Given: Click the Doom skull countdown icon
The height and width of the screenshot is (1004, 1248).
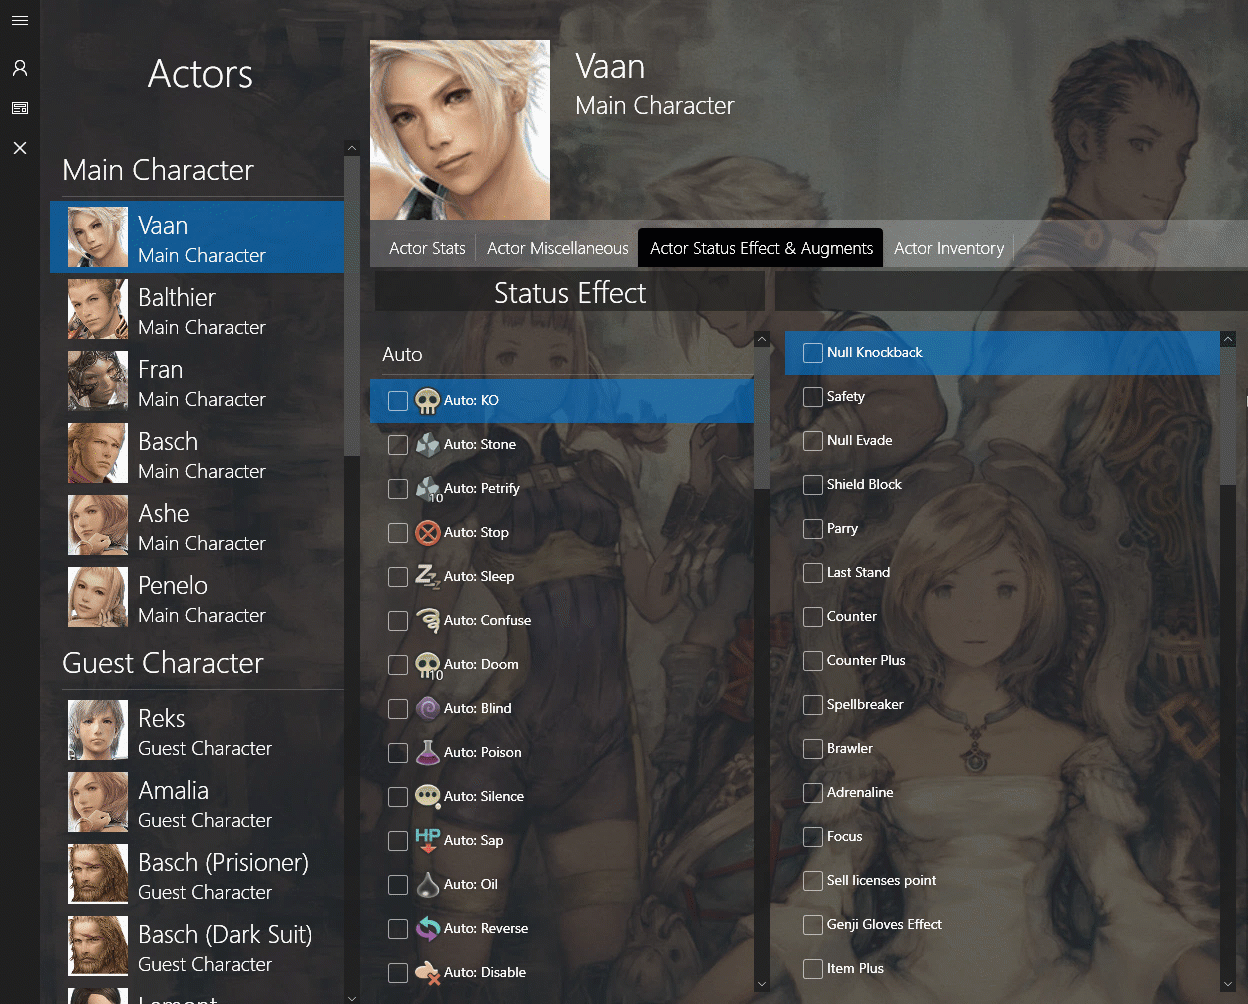Looking at the screenshot, I should [x=428, y=665].
